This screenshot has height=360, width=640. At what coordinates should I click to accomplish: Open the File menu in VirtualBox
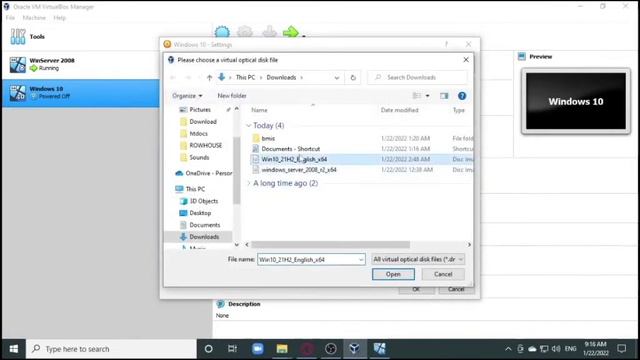[10, 18]
